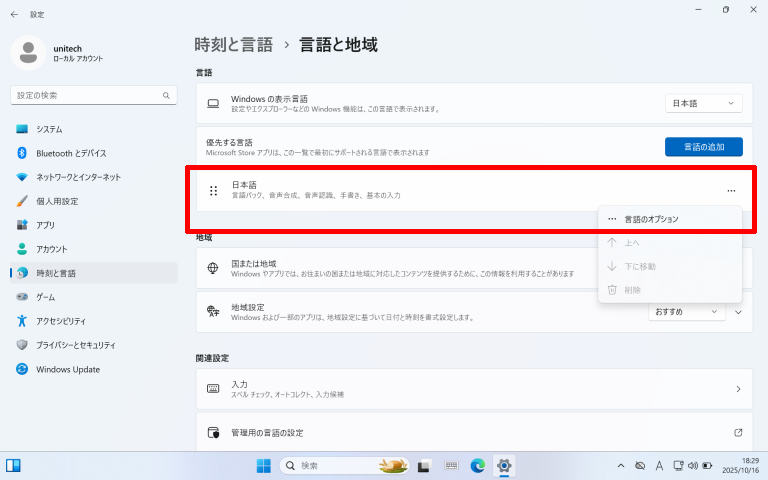Select 言語のオプション from context menu
Image resolution: width=768 pixels, height=480 pixels.
651,219
